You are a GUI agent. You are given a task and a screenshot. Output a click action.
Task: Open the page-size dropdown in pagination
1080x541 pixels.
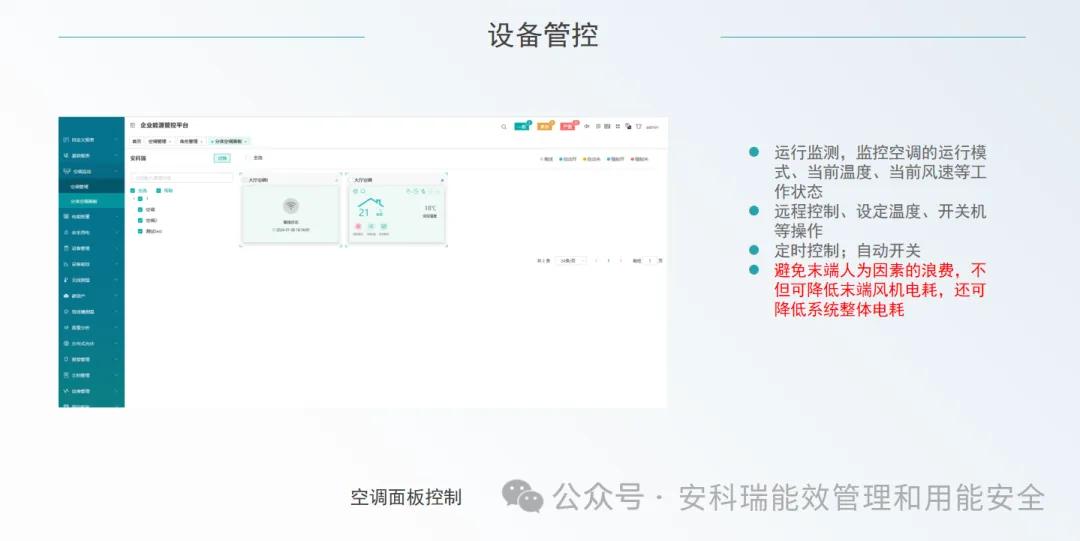pyautogui.click(x=571, y=261)
